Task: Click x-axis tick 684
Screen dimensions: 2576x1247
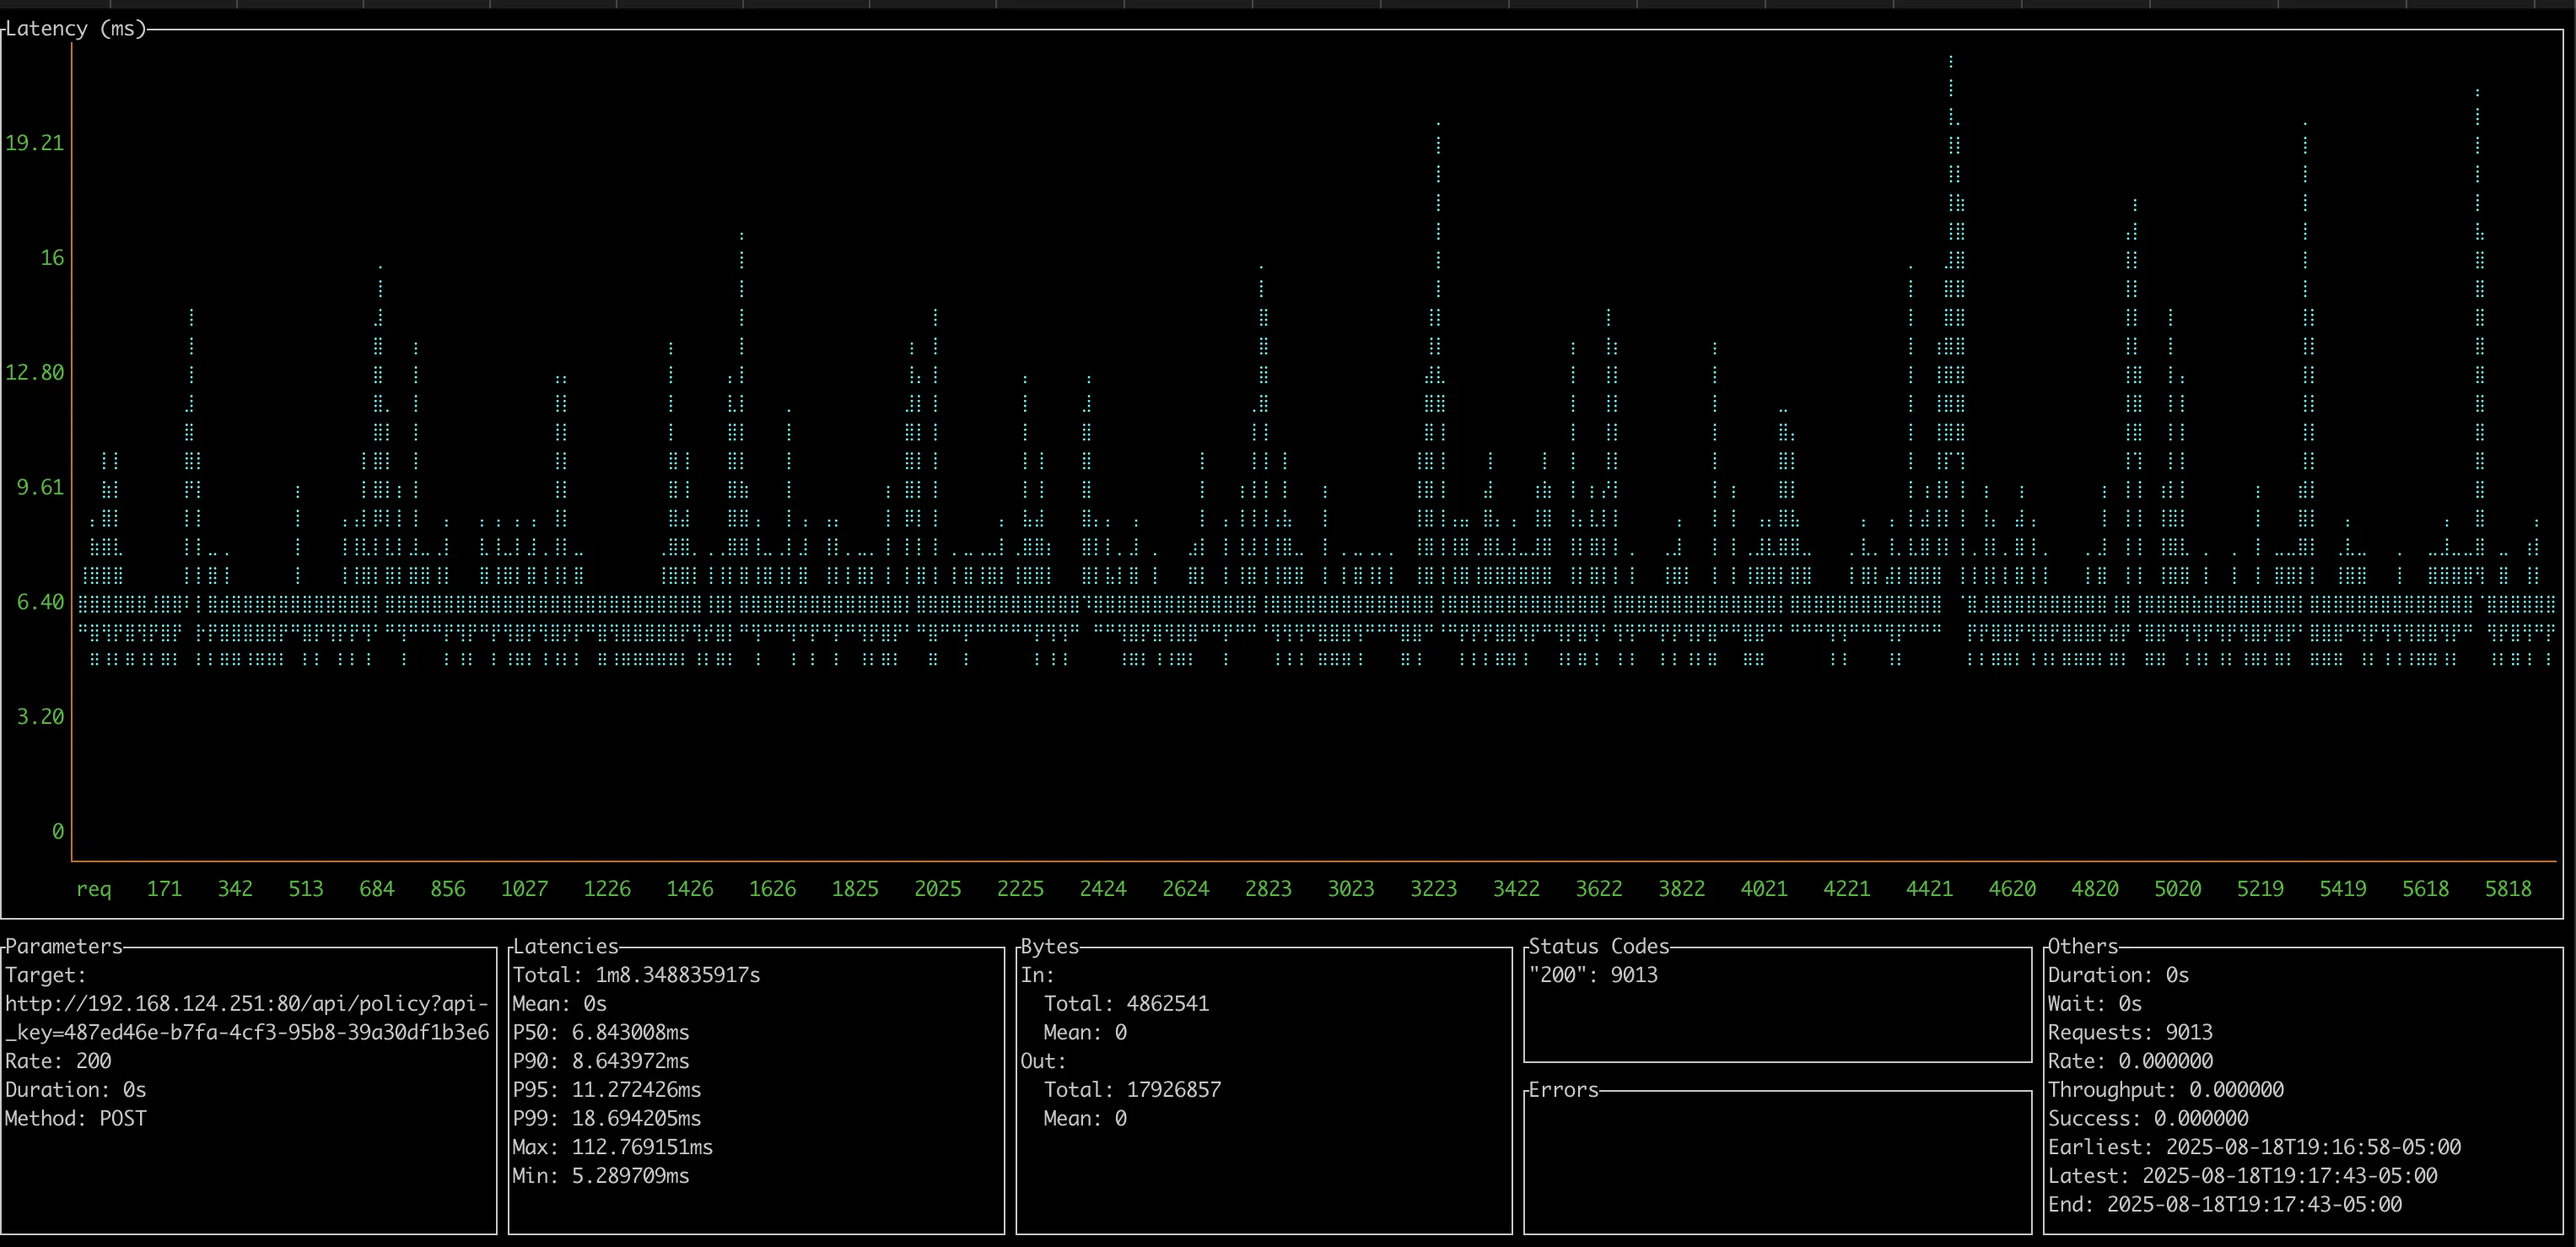Action: tap(377, 889)
